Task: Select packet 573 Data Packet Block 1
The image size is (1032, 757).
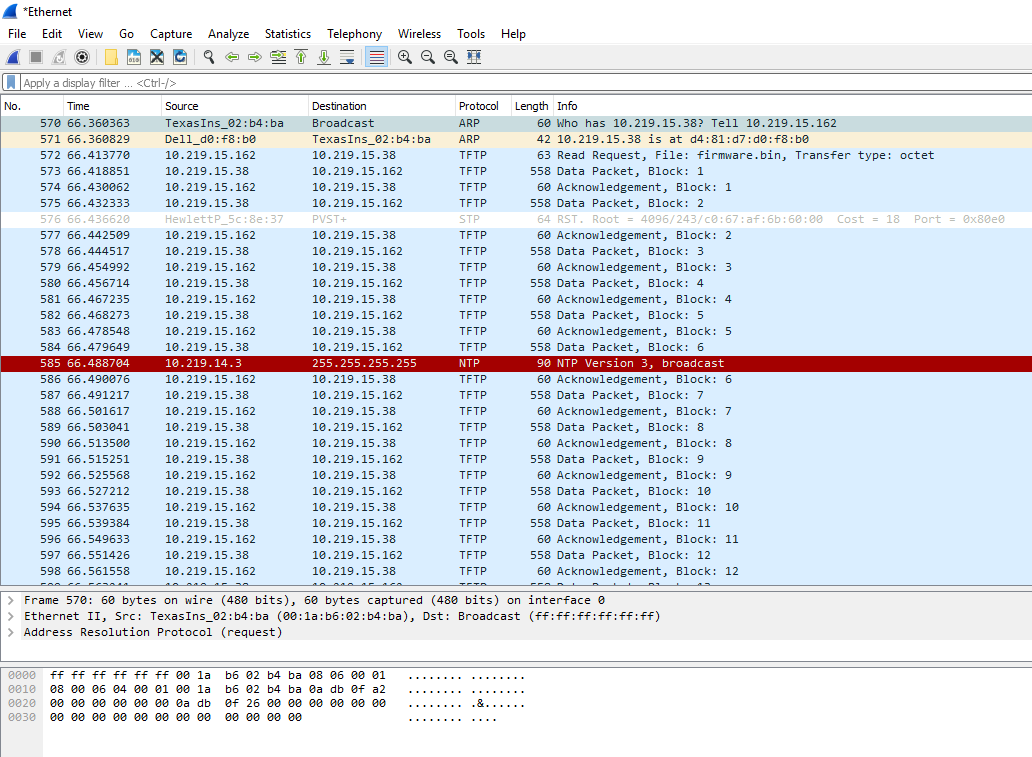Action: 516,171
